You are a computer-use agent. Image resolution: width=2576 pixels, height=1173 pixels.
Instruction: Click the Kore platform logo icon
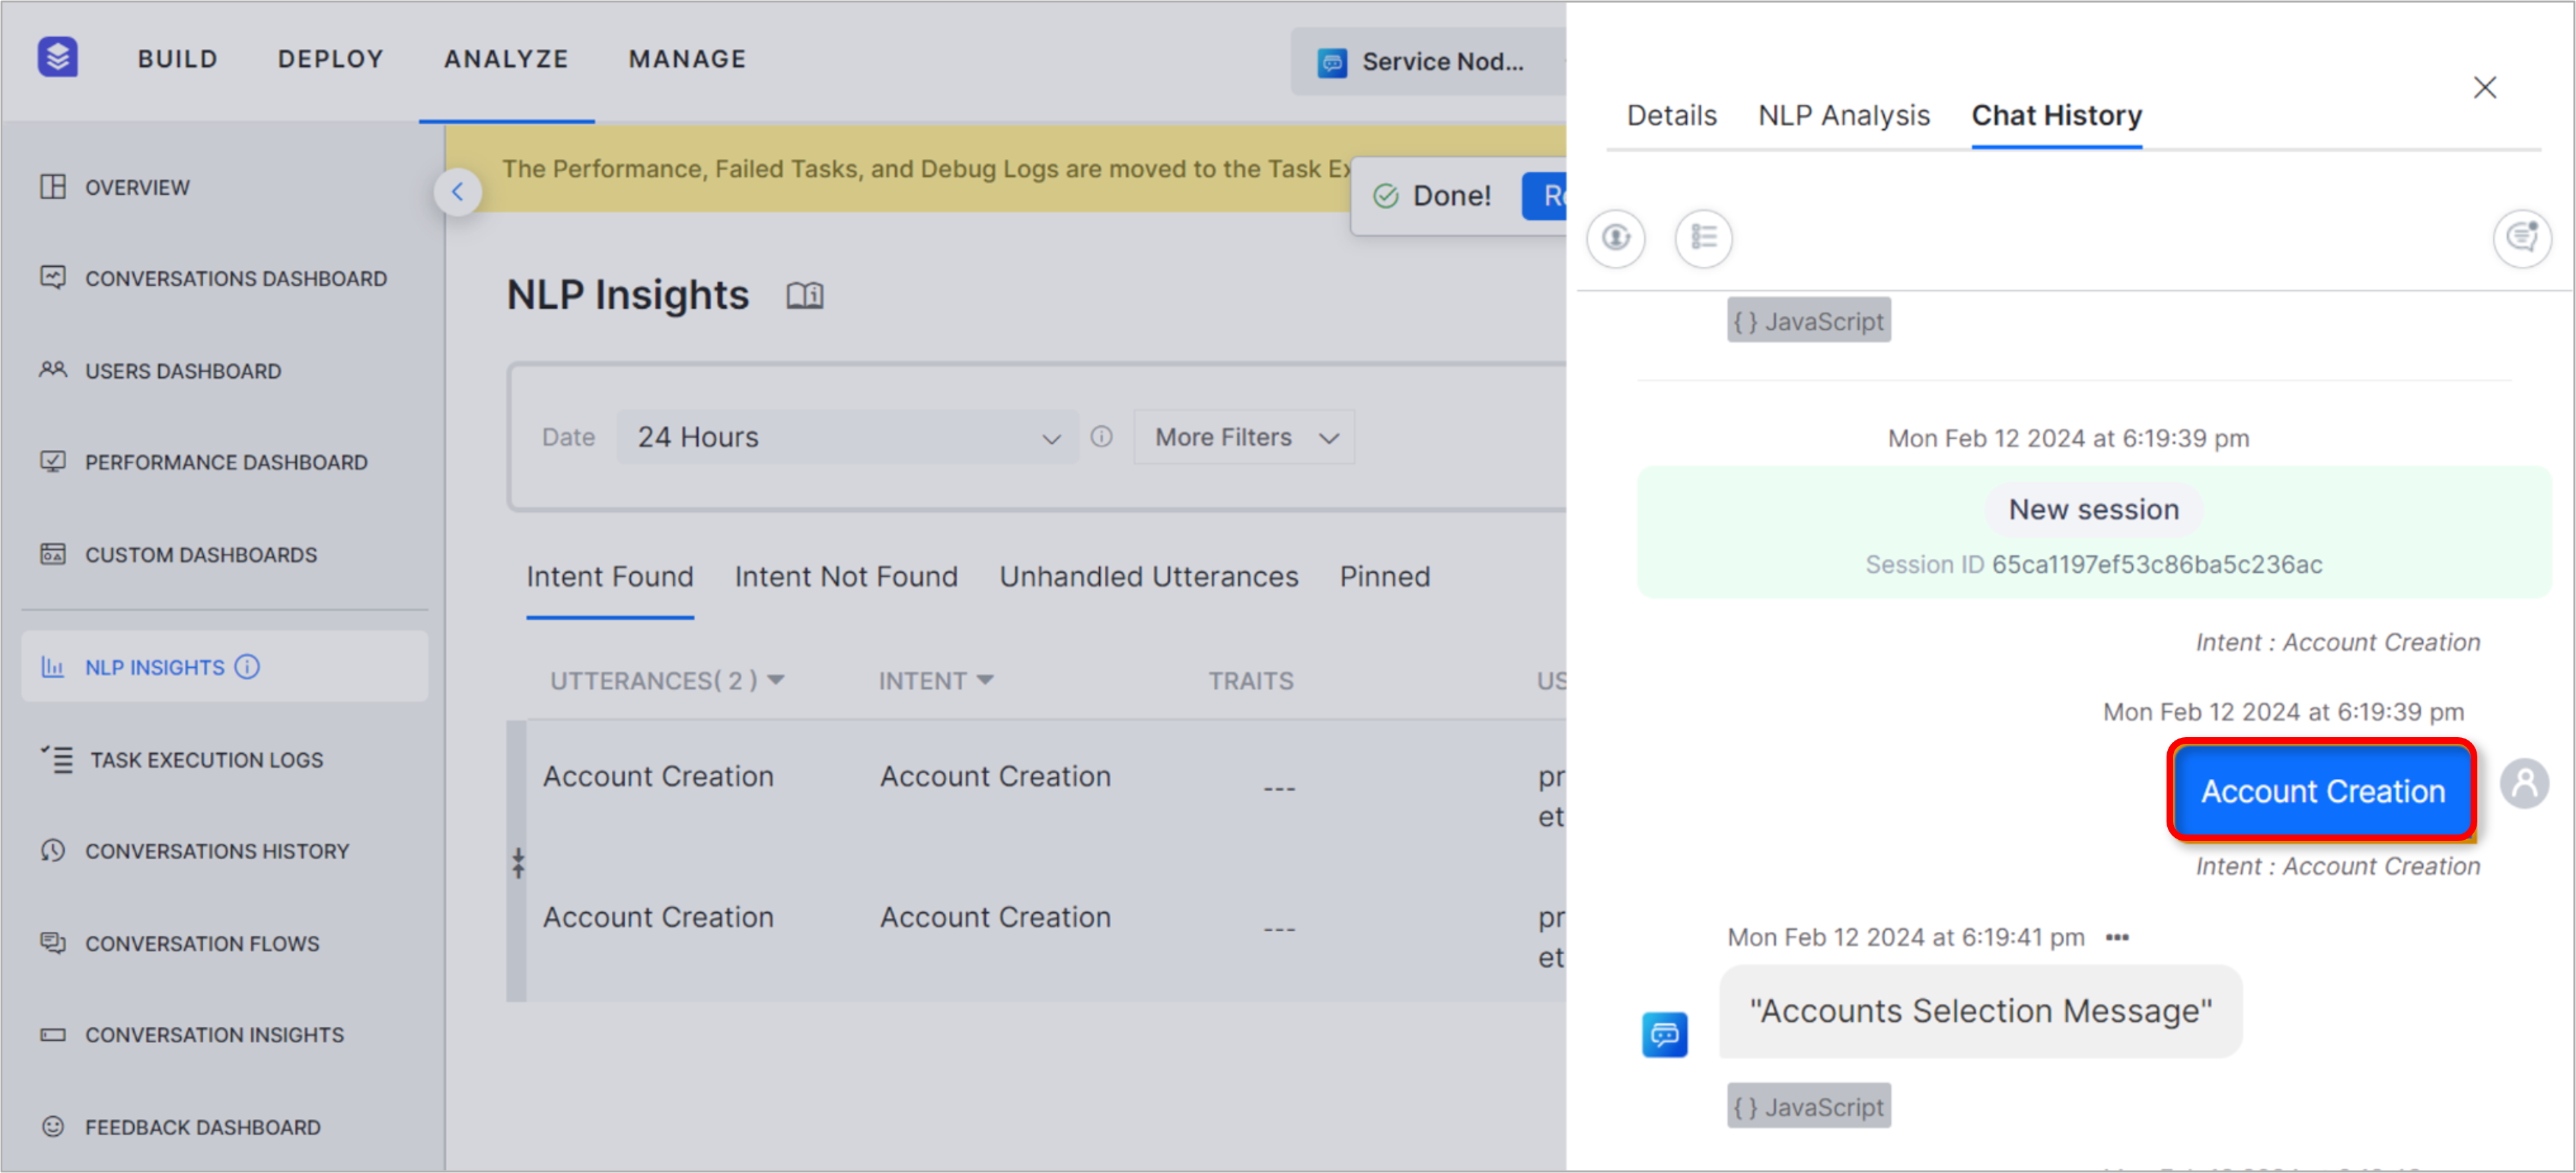(57, 57)
